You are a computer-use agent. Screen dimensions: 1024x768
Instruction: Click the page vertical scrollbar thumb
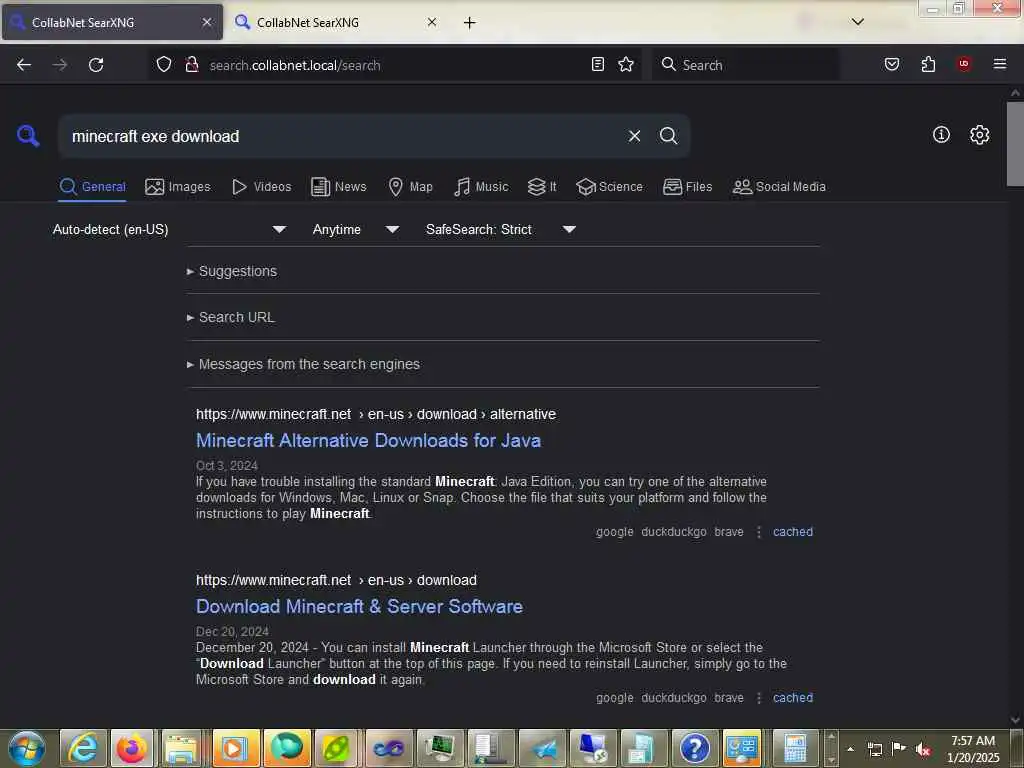(1015, 144)
